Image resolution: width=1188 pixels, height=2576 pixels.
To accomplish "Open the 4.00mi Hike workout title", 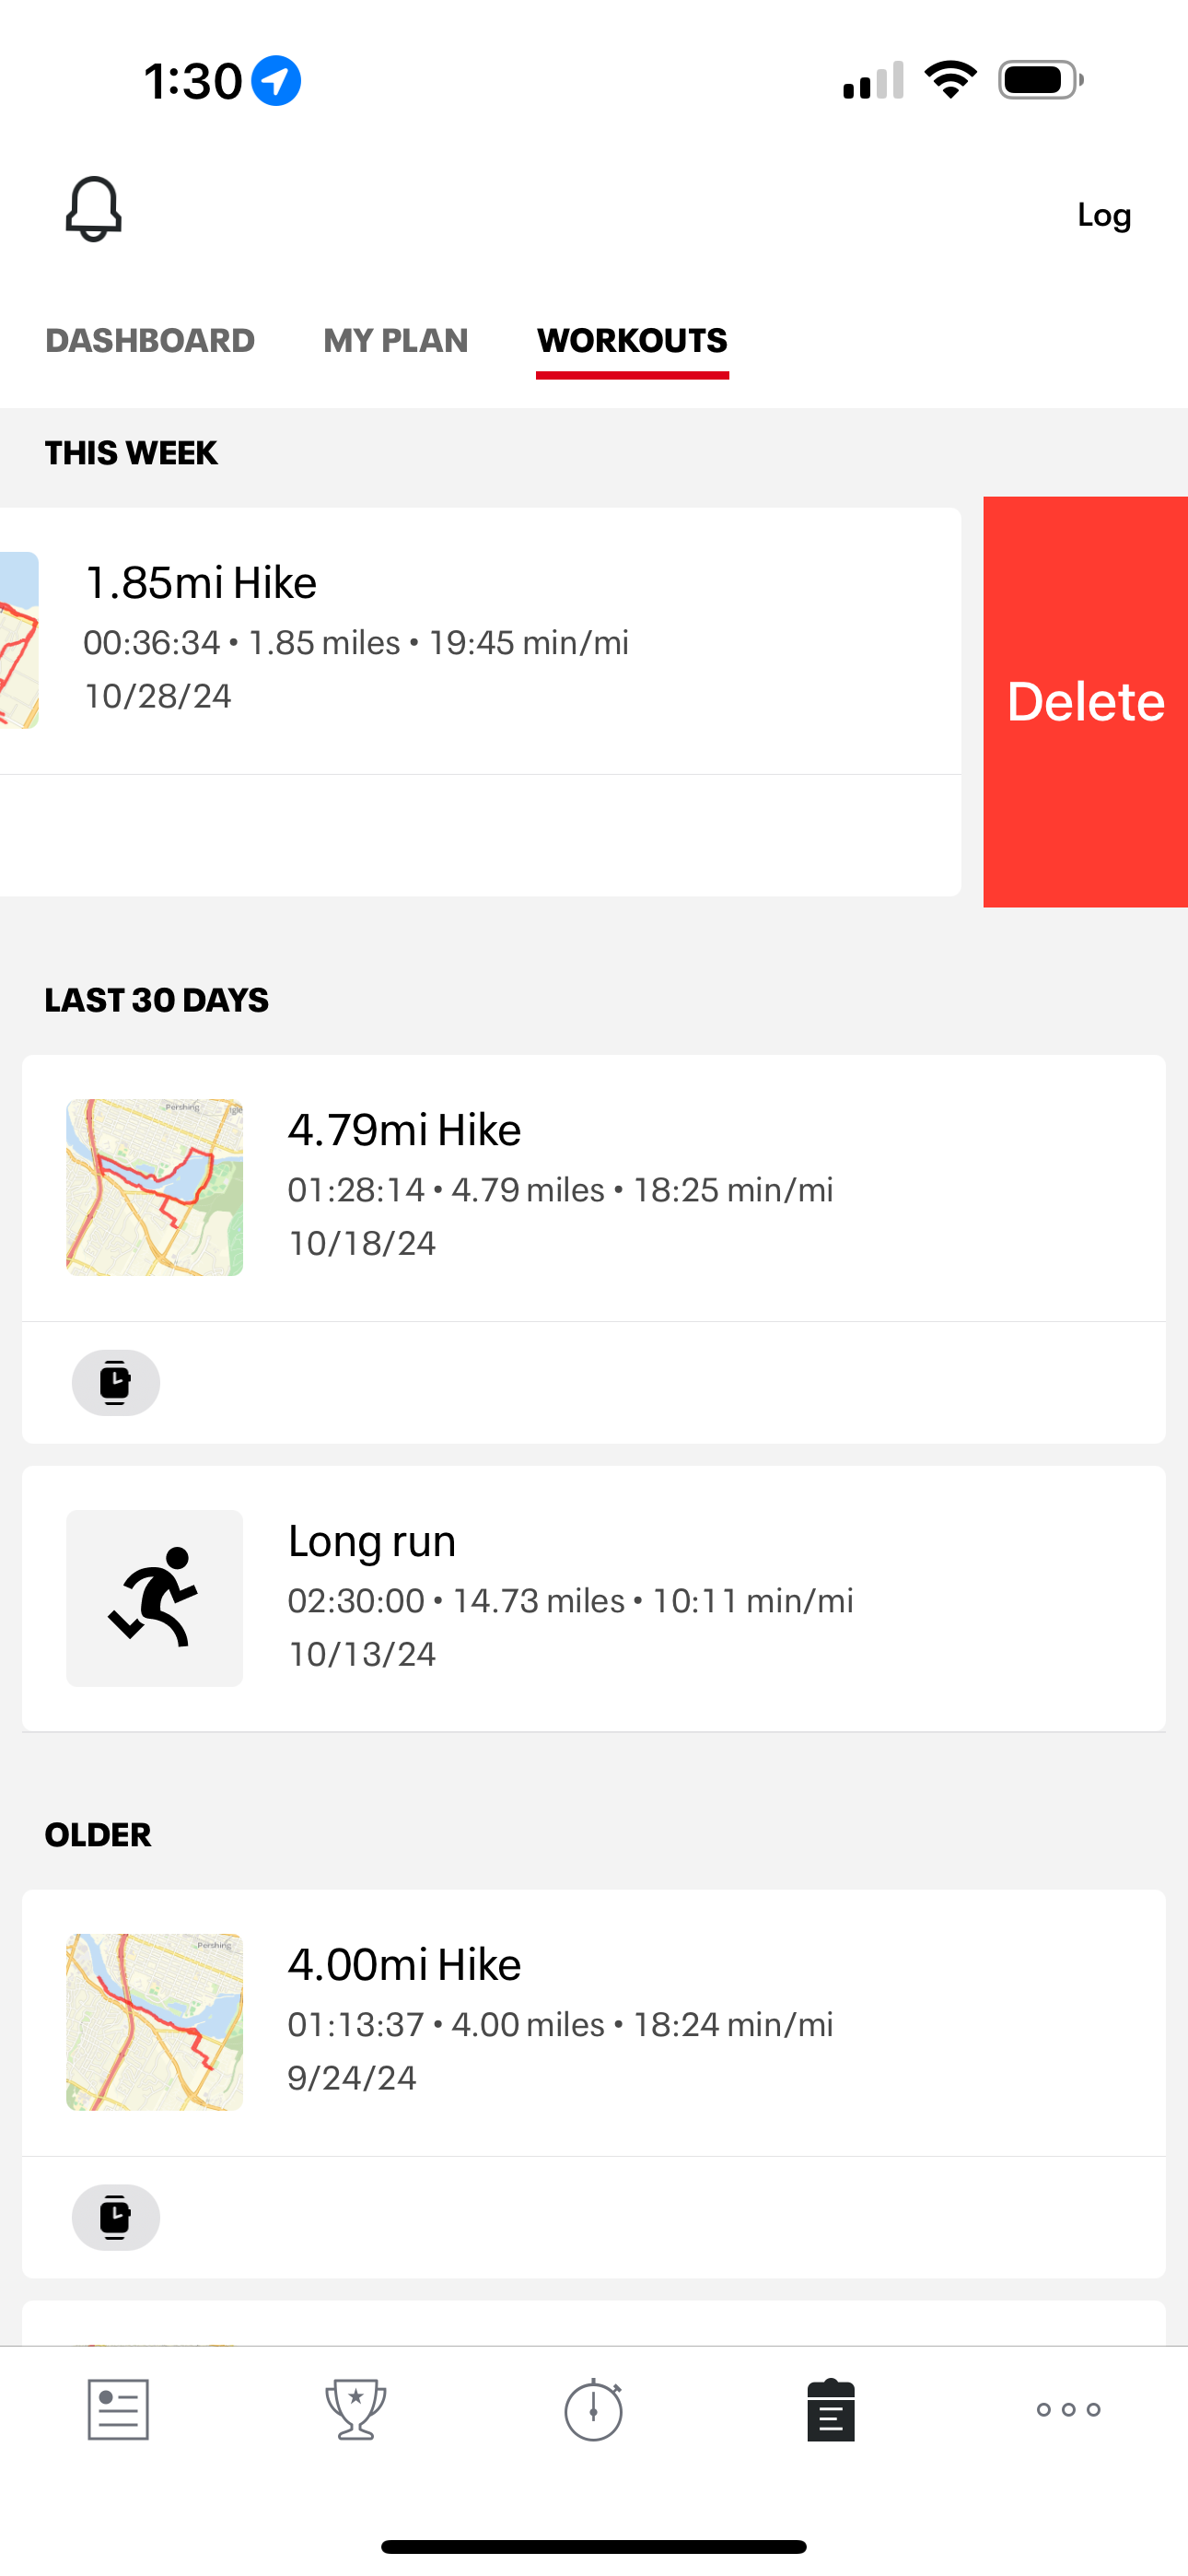I will tap(404, 1964).
